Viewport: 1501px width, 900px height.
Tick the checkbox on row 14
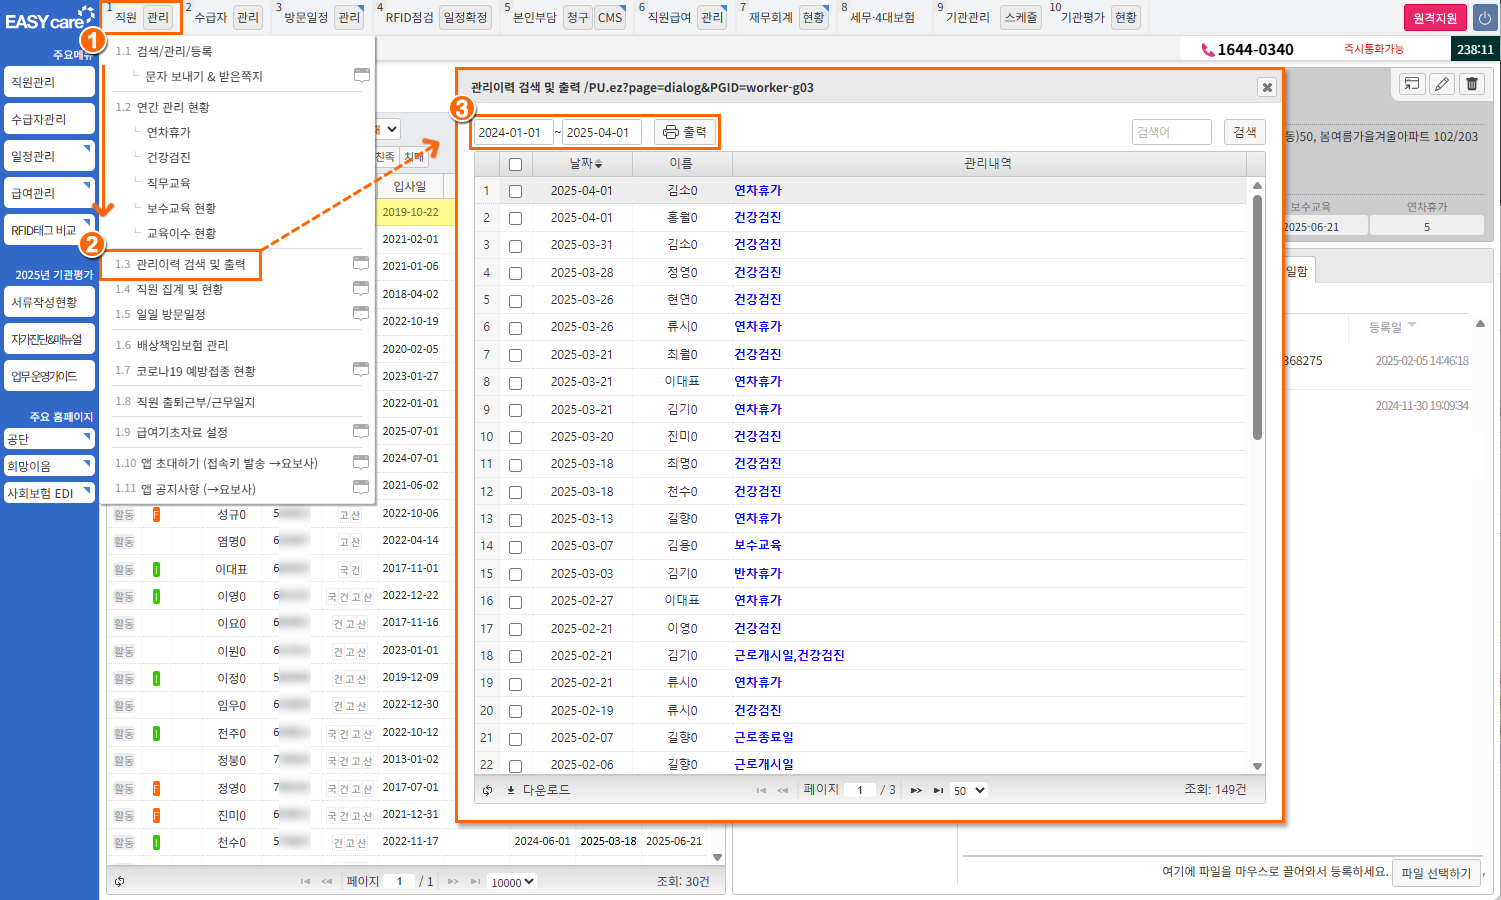(x=515, y=546)
